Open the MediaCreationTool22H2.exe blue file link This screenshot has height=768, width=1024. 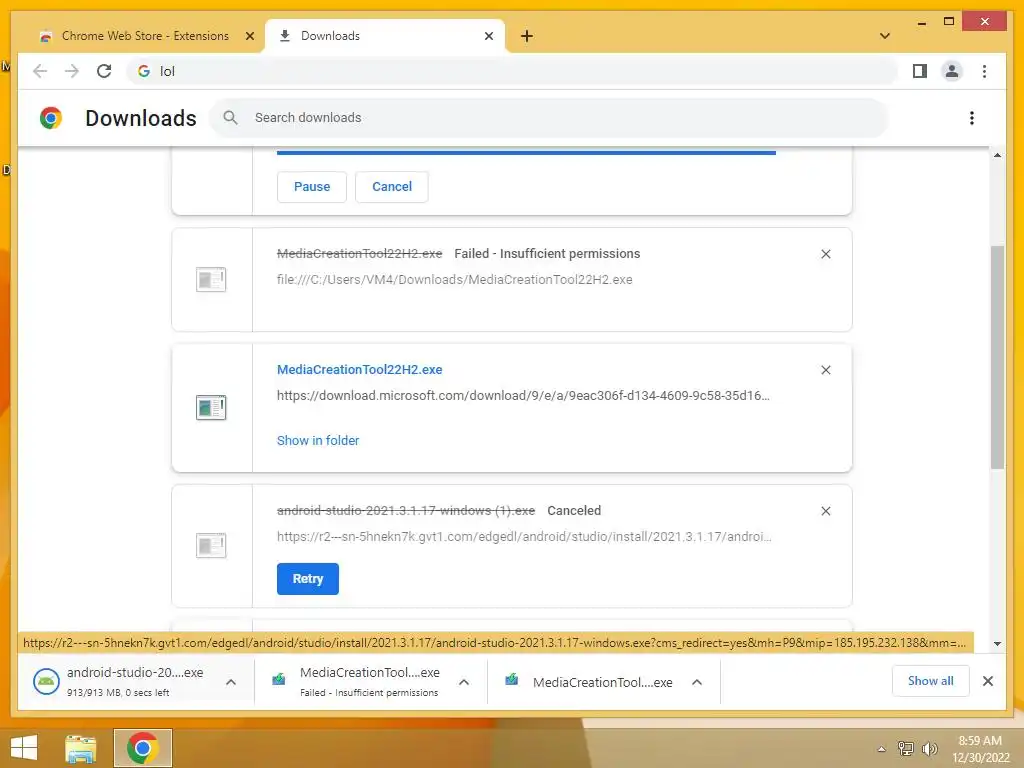[x=360, y=370]
